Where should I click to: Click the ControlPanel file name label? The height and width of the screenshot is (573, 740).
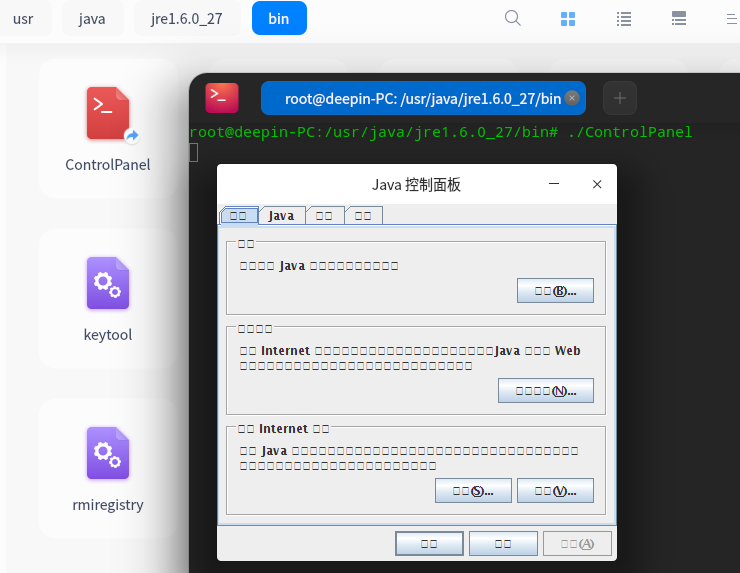click(x=108, y=165)
